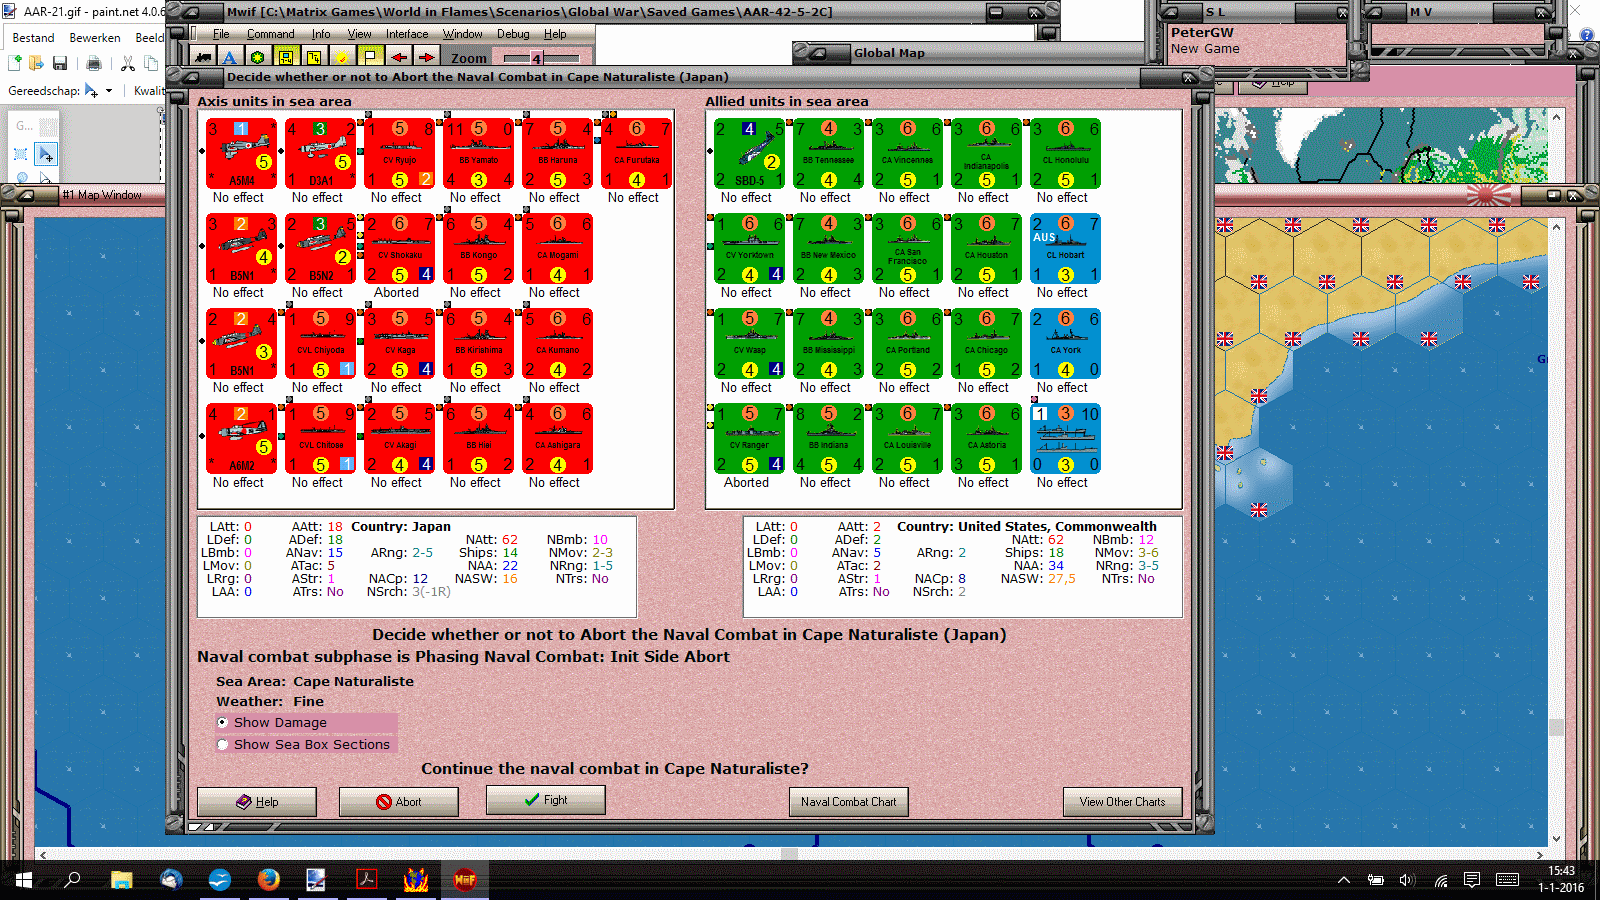Open the View menu in Mwif
The height and width of the screenshot is (900, 1600).
[359, 34]
